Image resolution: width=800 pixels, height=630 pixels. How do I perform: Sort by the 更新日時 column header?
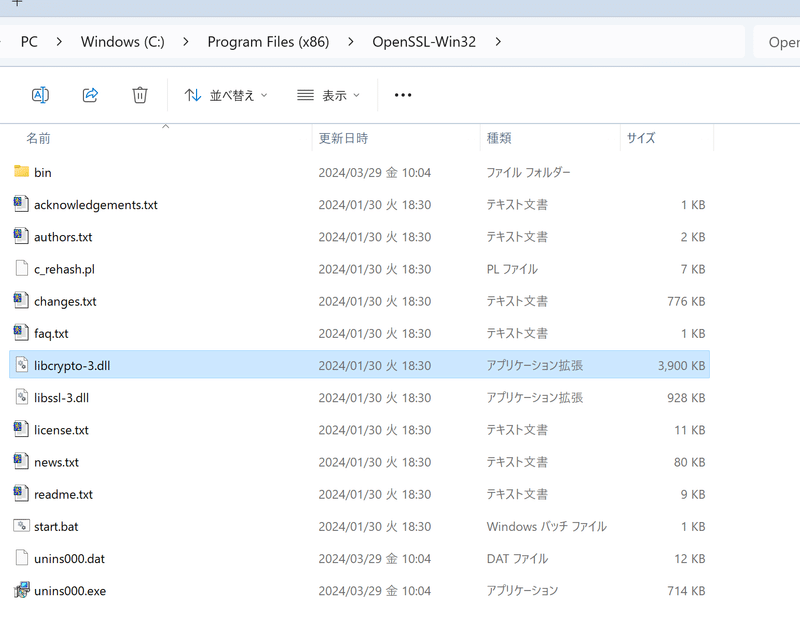[x=343, y=138]
